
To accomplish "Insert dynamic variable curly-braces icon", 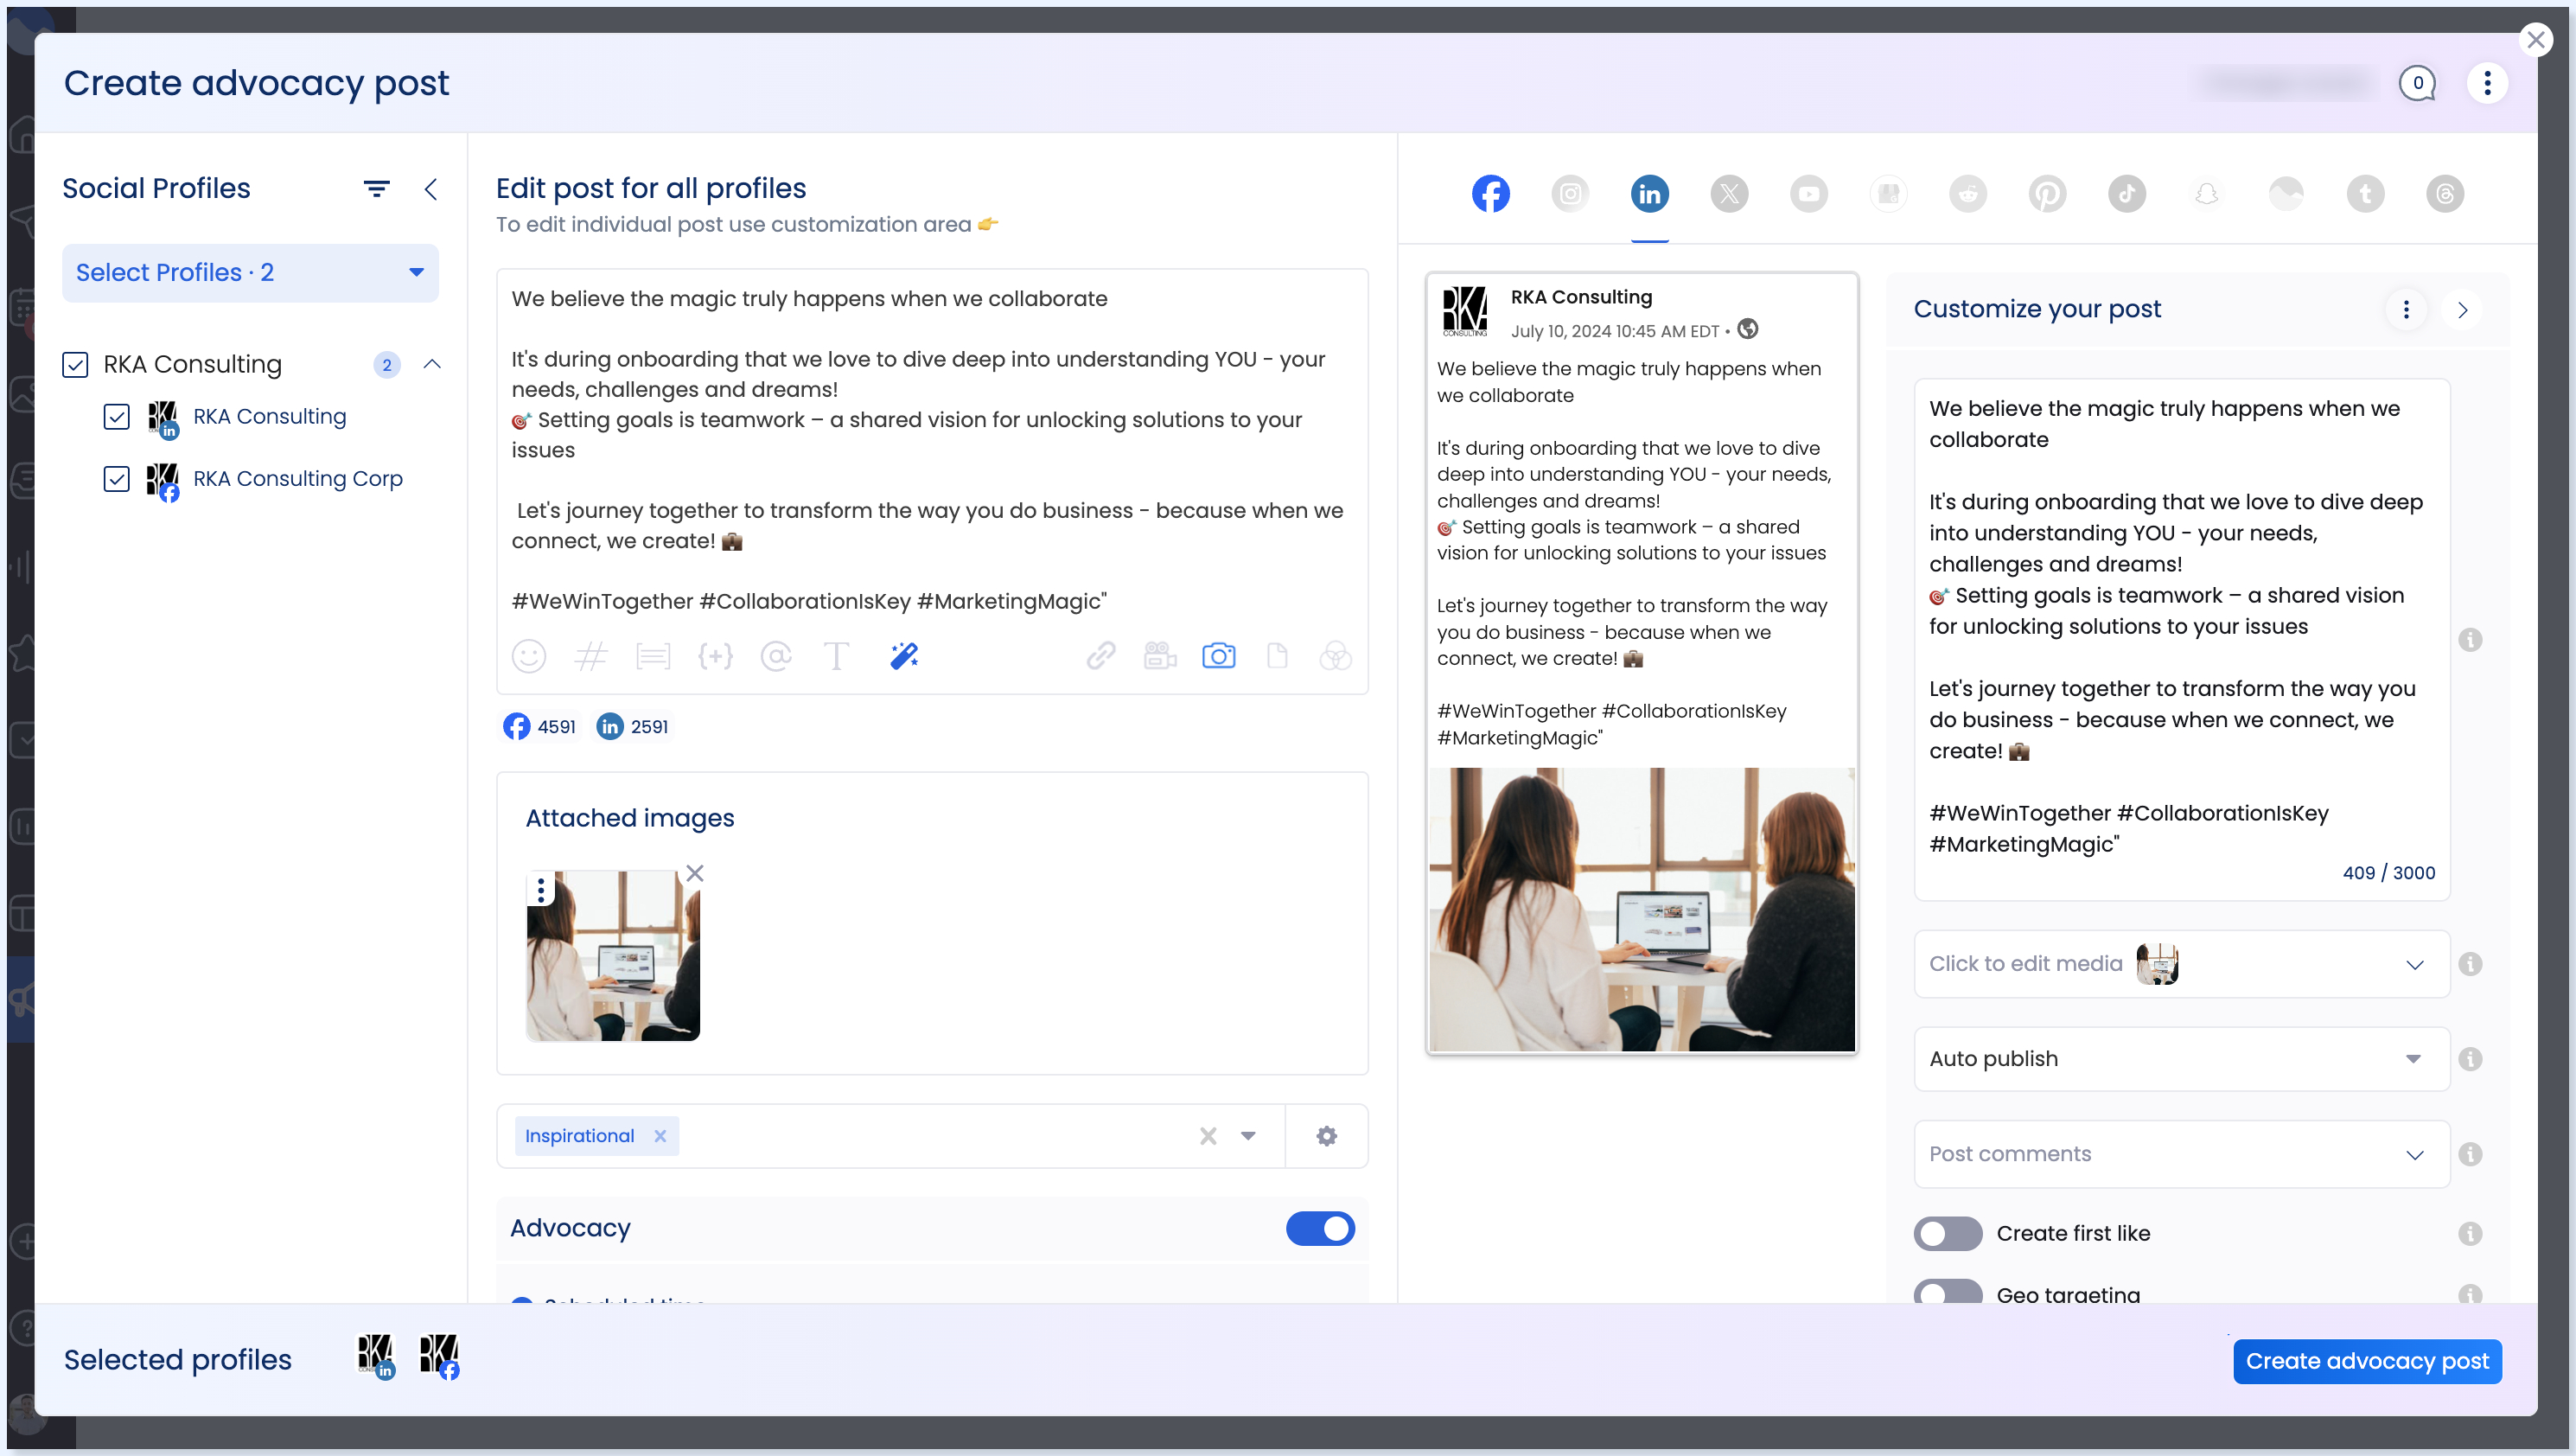I will point(715,657).
